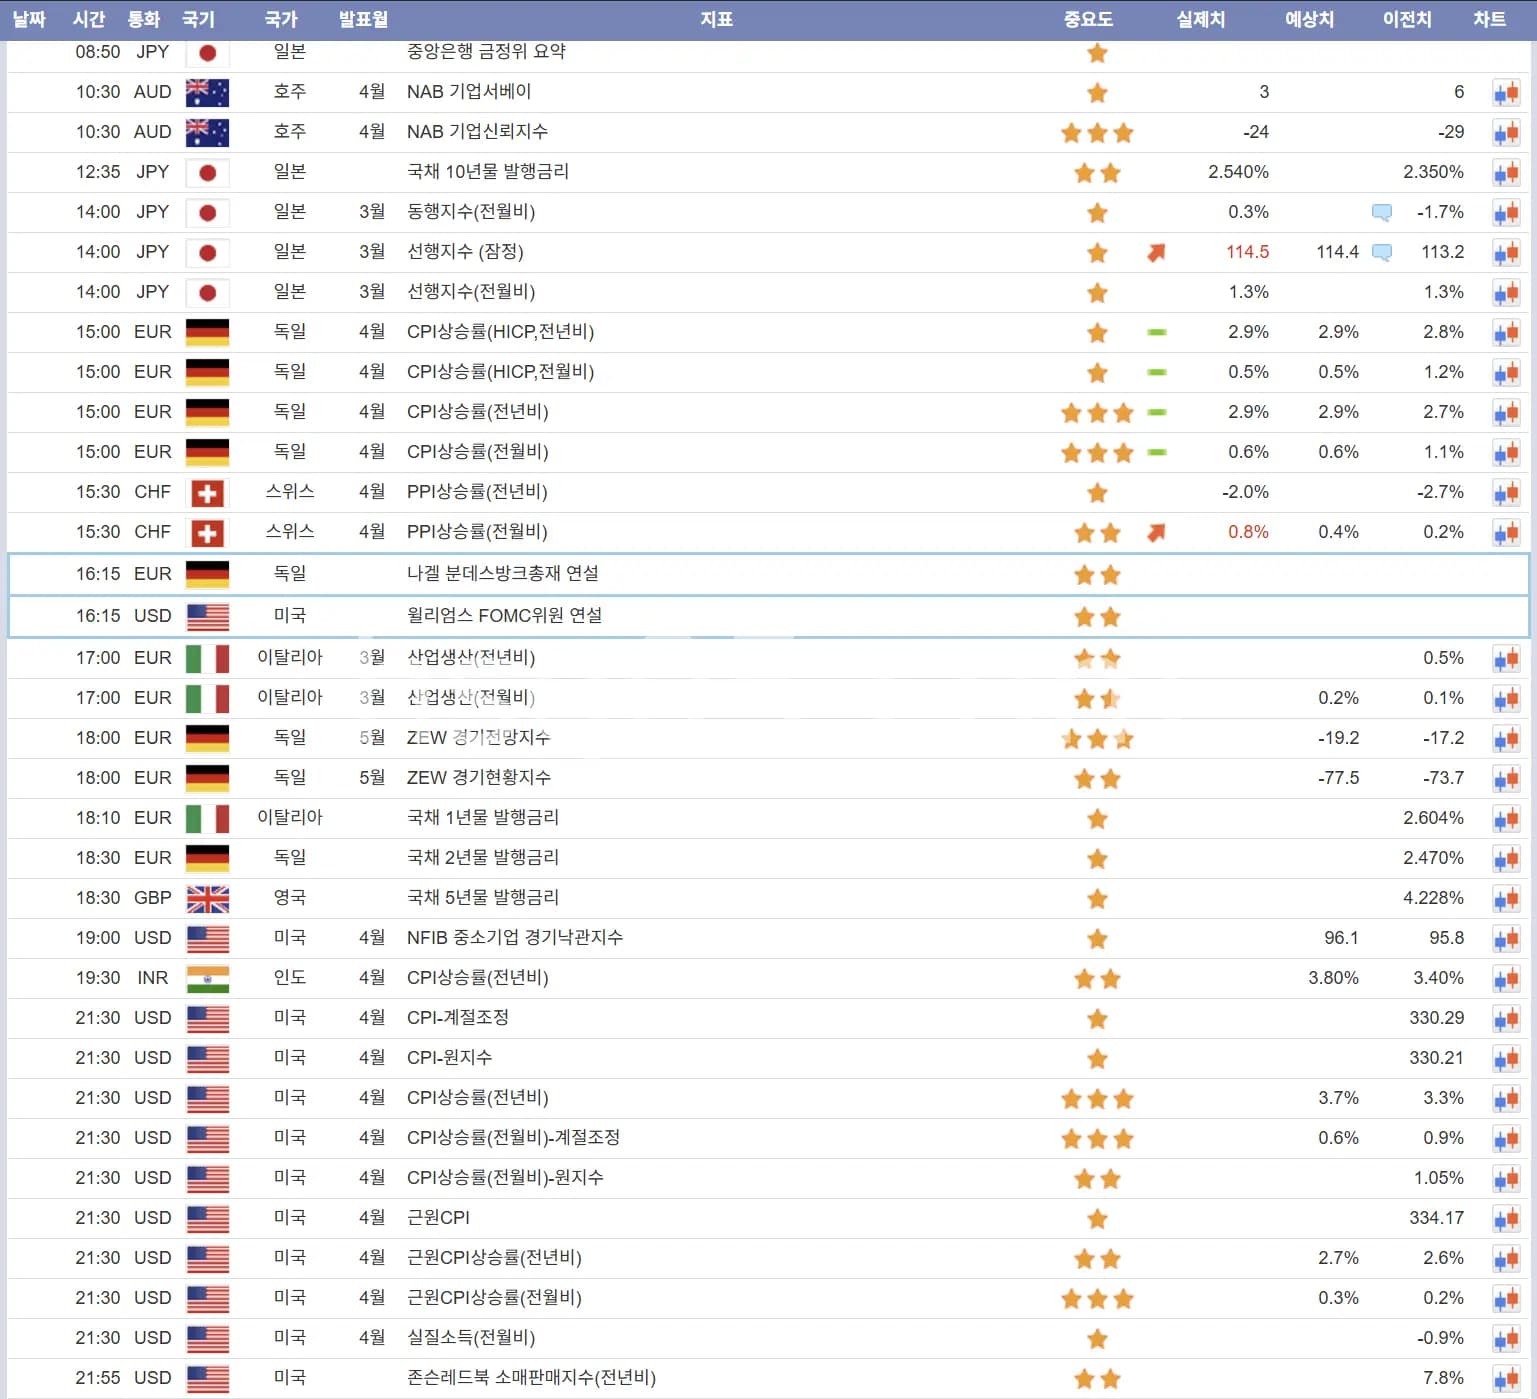1537x1399 pixels.
Task: Click the three-star rating for 독일 CPI상승률(전년비)
Action: click(1097, 412)
